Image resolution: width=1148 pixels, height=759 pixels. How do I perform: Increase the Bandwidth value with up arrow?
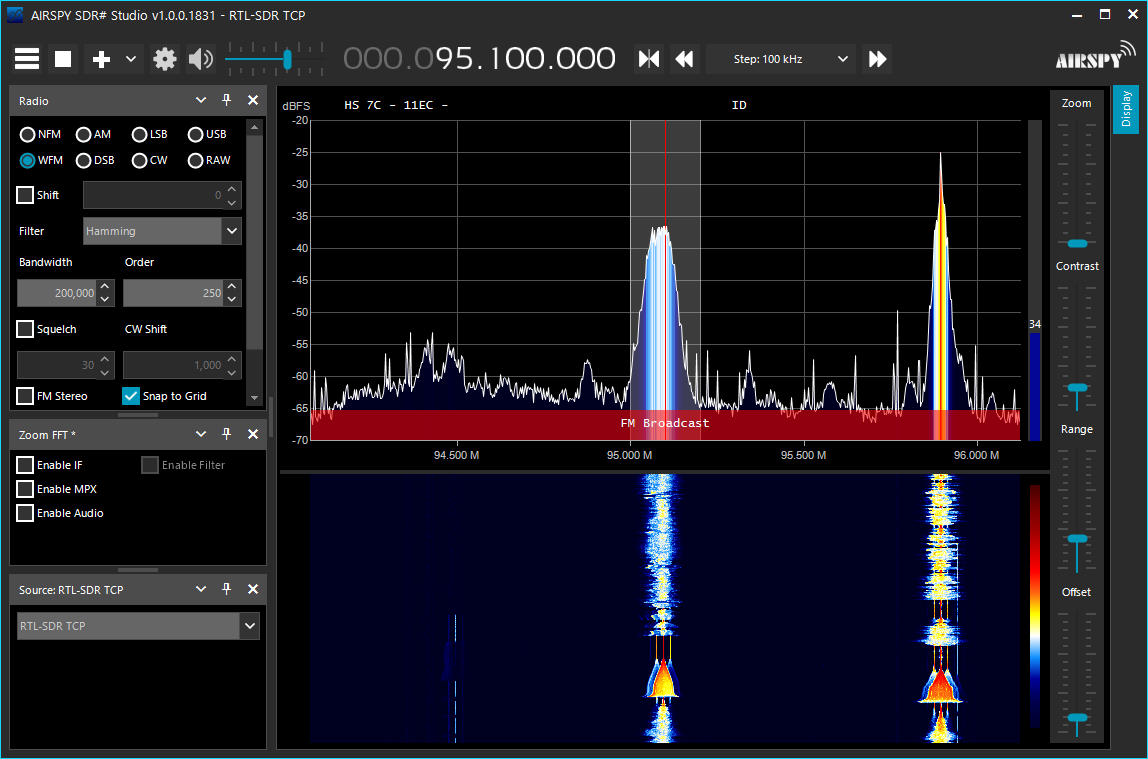[105, 286]
